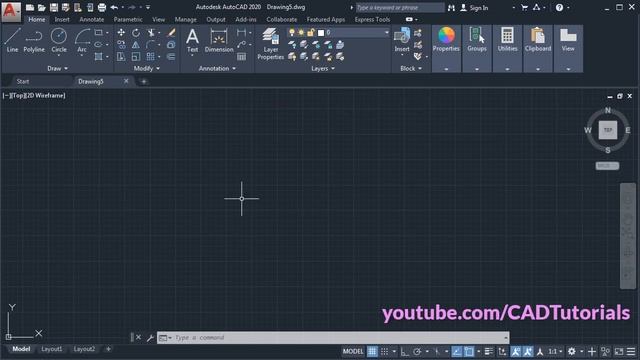Switch to the Manage tab
Viewport: 640px width, 360px height.
click(x=185, y=19)
